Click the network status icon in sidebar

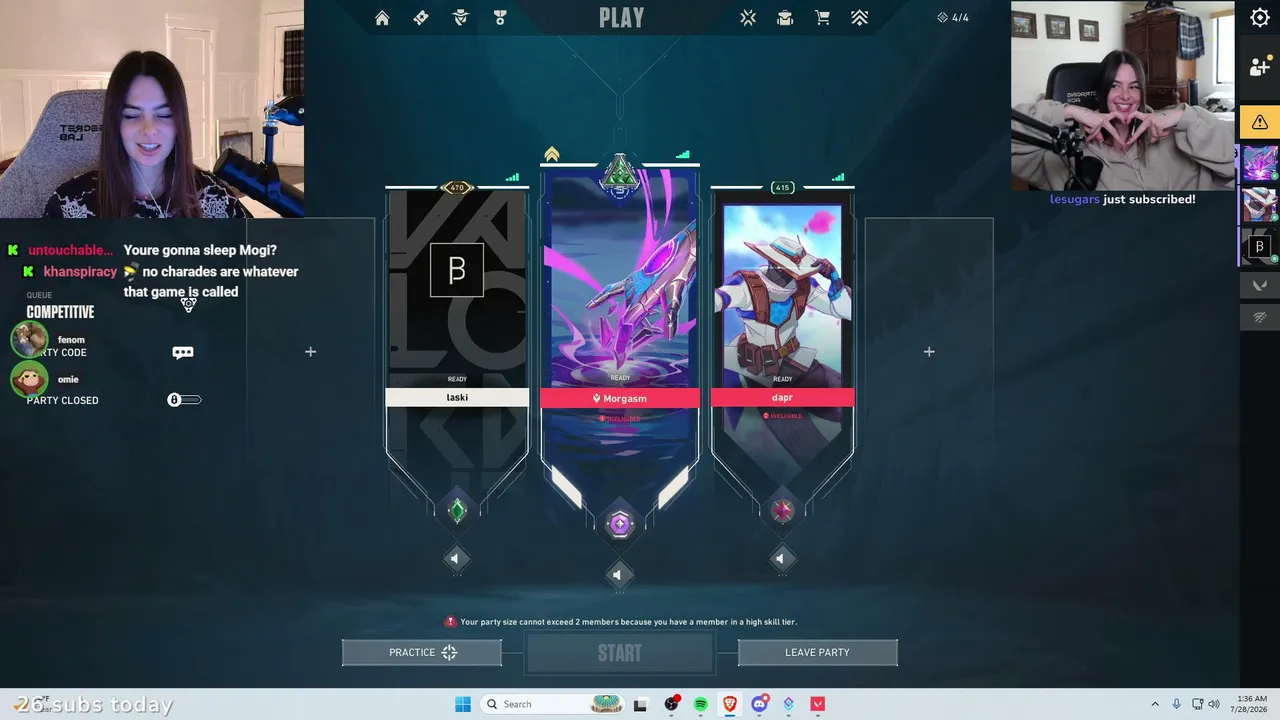pyautogui.click(x=1260, y=318)
